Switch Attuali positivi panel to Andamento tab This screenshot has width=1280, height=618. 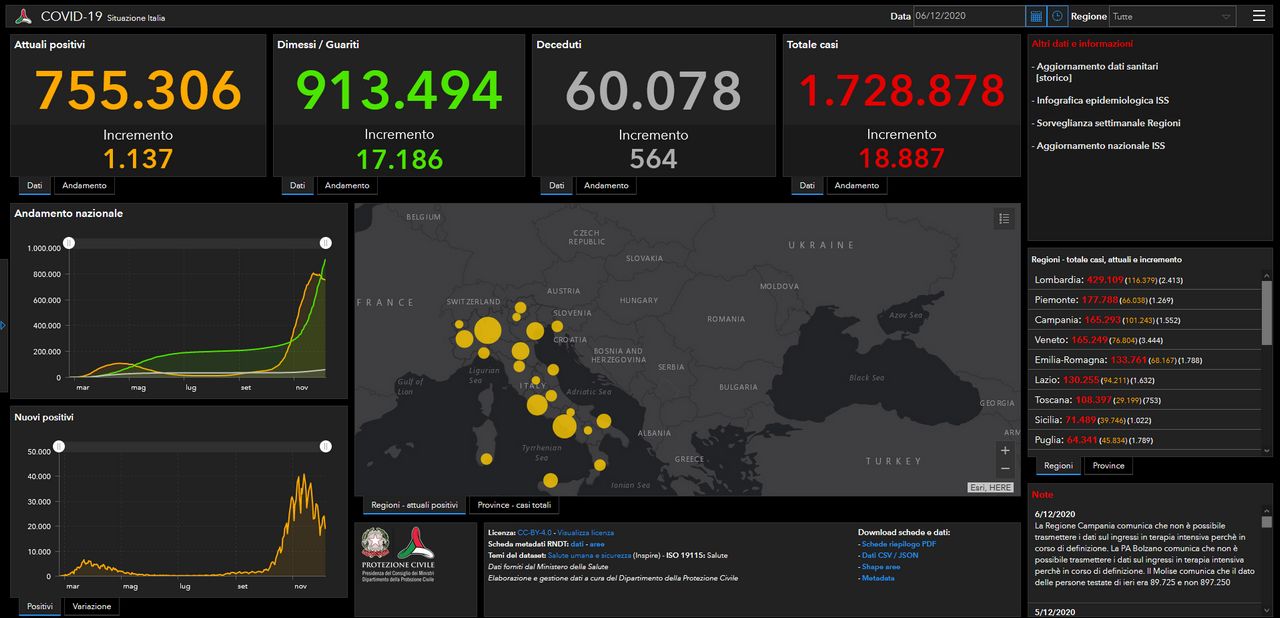point(83,185)
